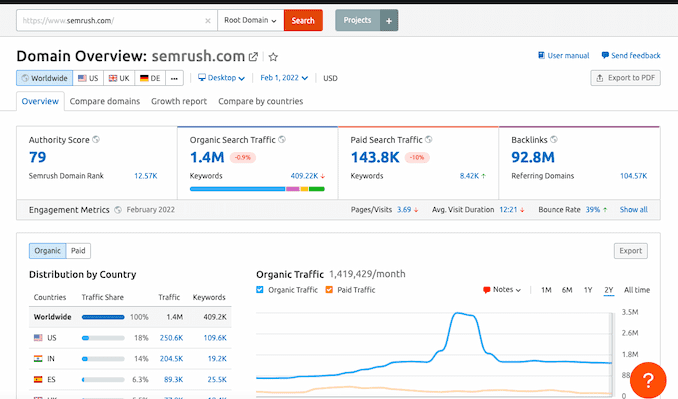This screenshot has width=678, height=399.
Task: Open more countries ellipsis menu
Action: (x=174, y=78)
